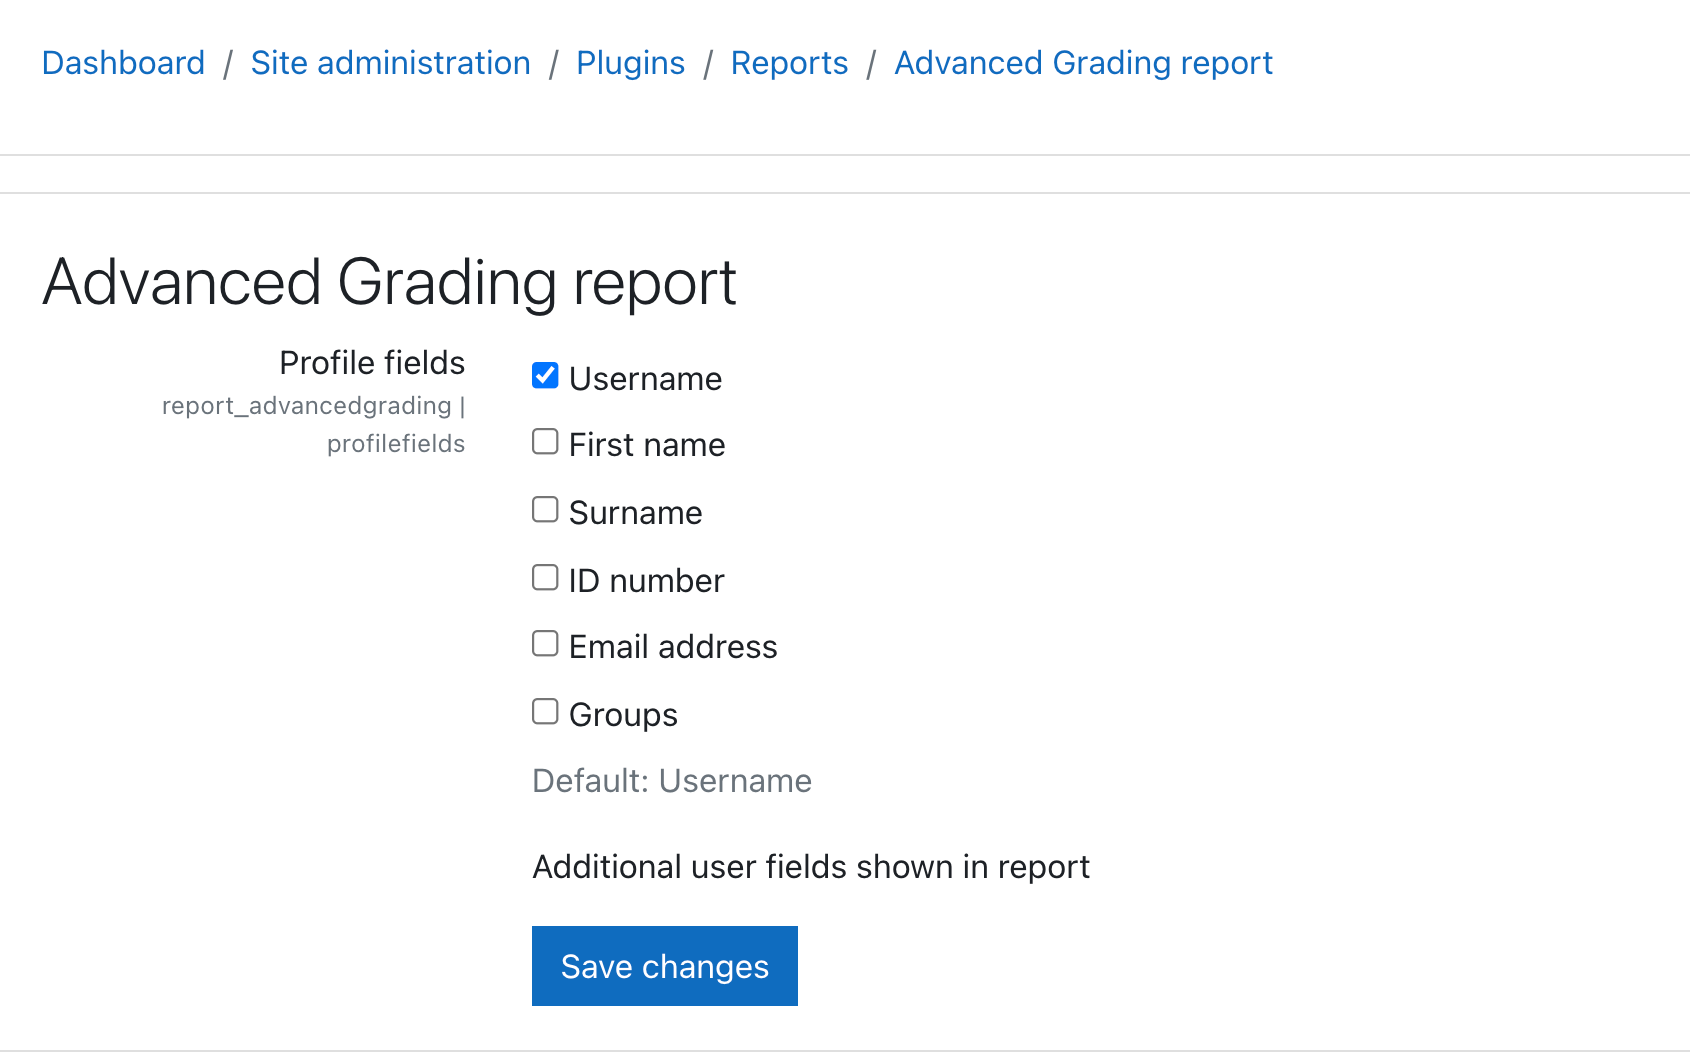Uncheck the Username checkbox box
The width and height of the screenshot is (1690, 1052).
click(x=545, y=376)
